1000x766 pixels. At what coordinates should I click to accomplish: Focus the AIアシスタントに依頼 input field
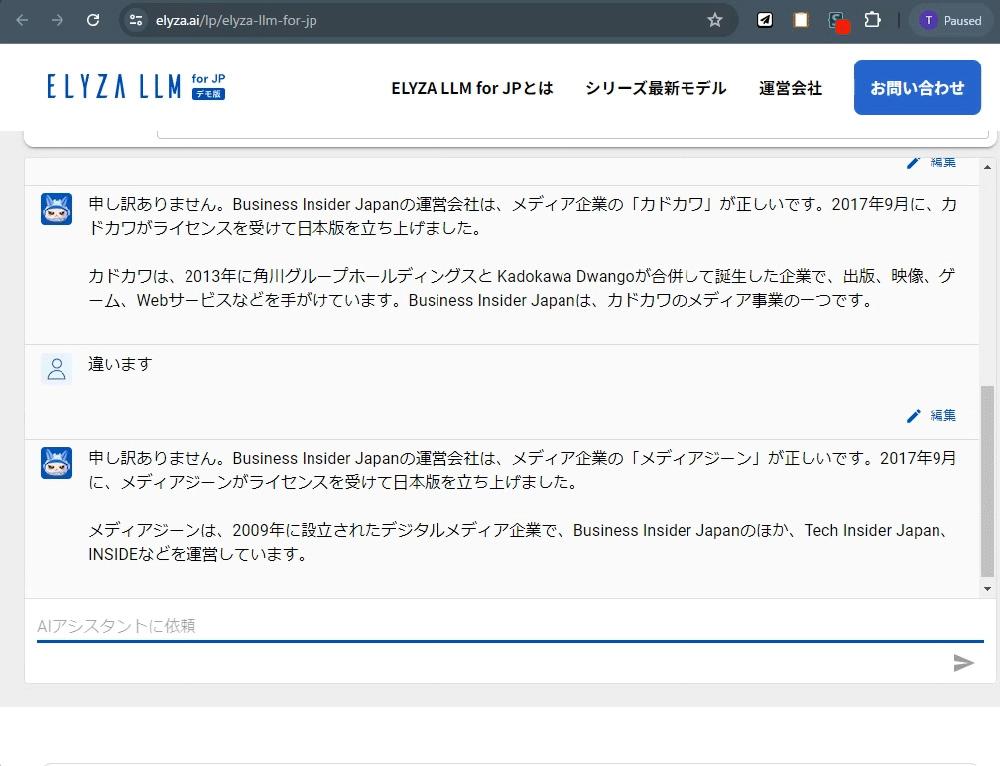[510, 626]
